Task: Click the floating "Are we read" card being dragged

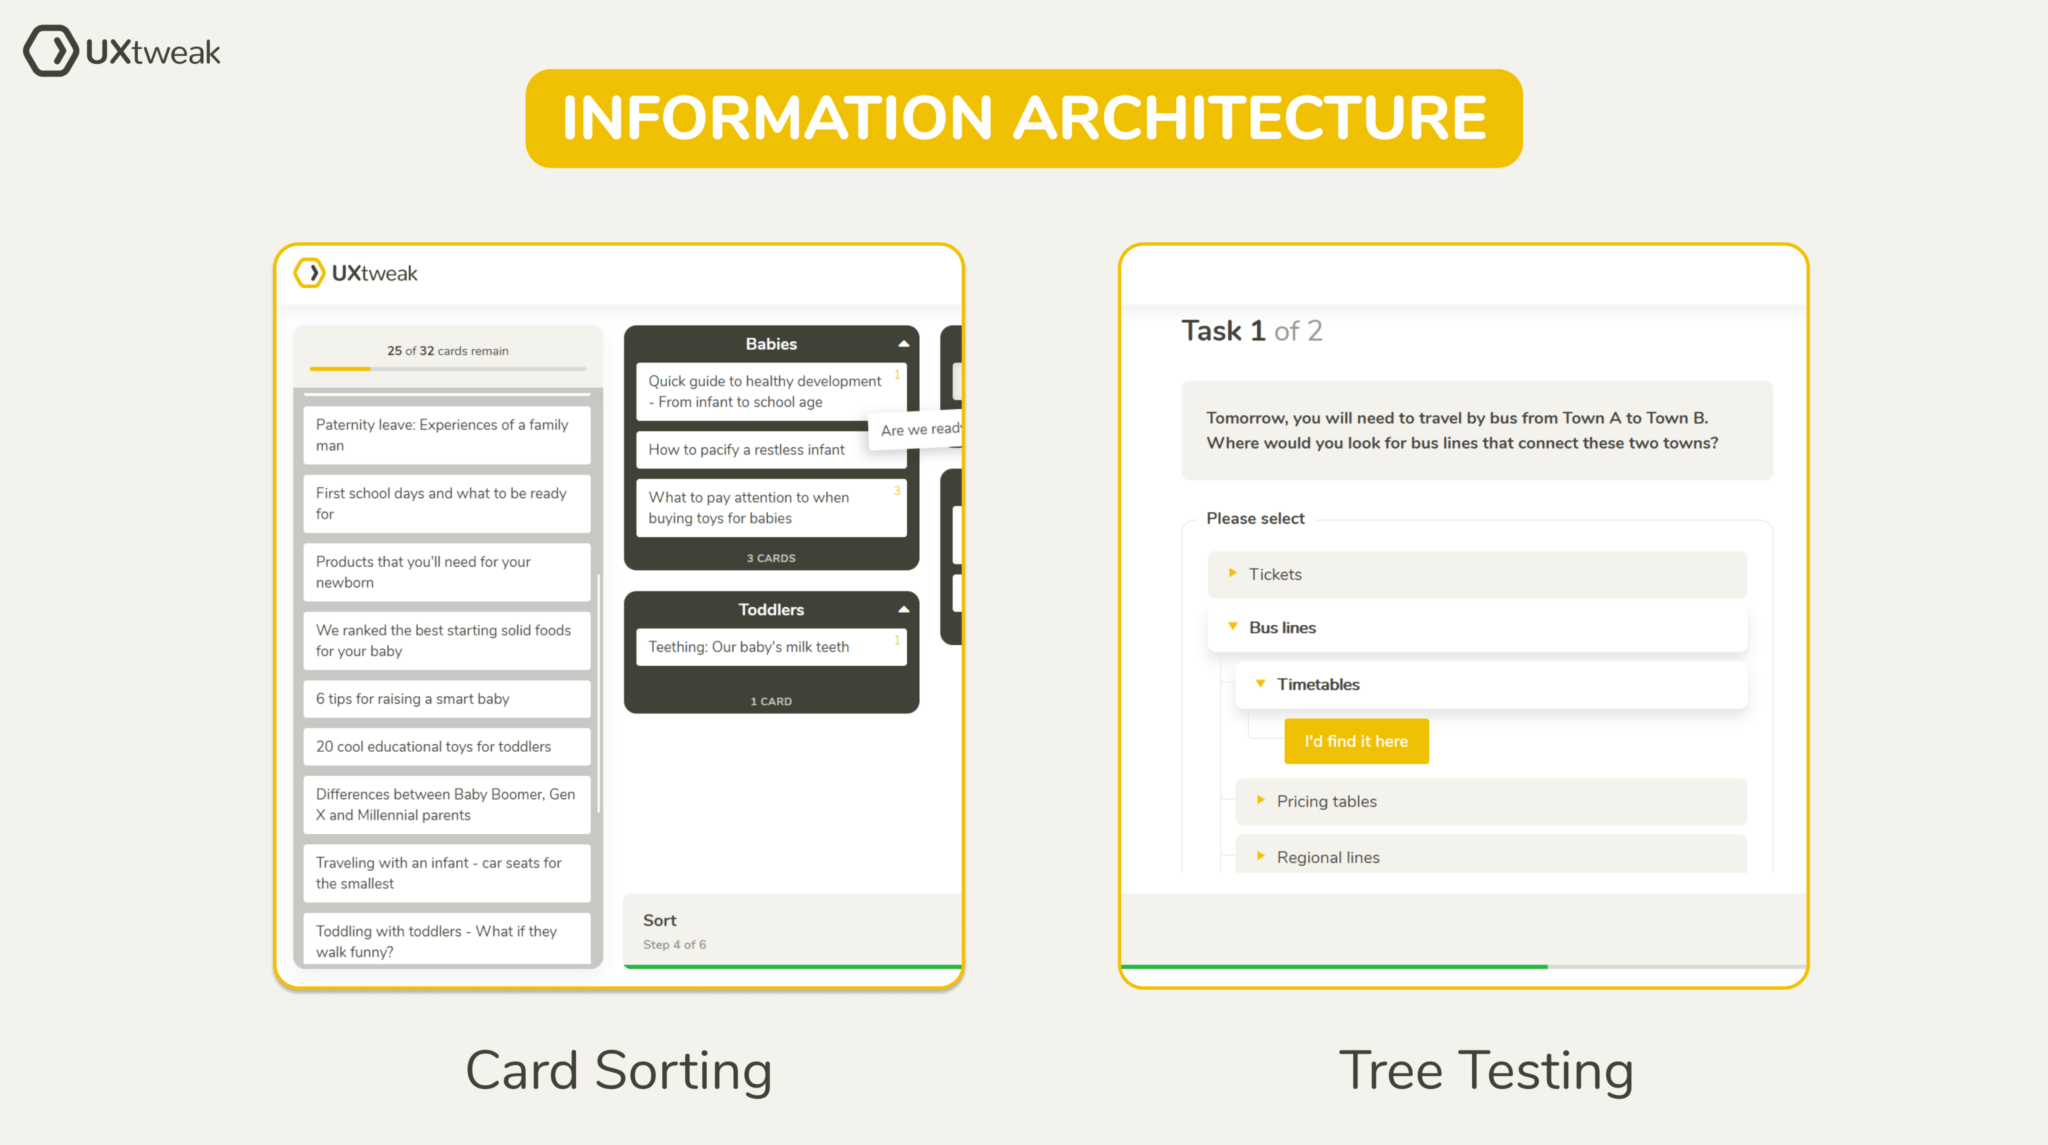Action: pyautogui.click(x=915, y=429)
